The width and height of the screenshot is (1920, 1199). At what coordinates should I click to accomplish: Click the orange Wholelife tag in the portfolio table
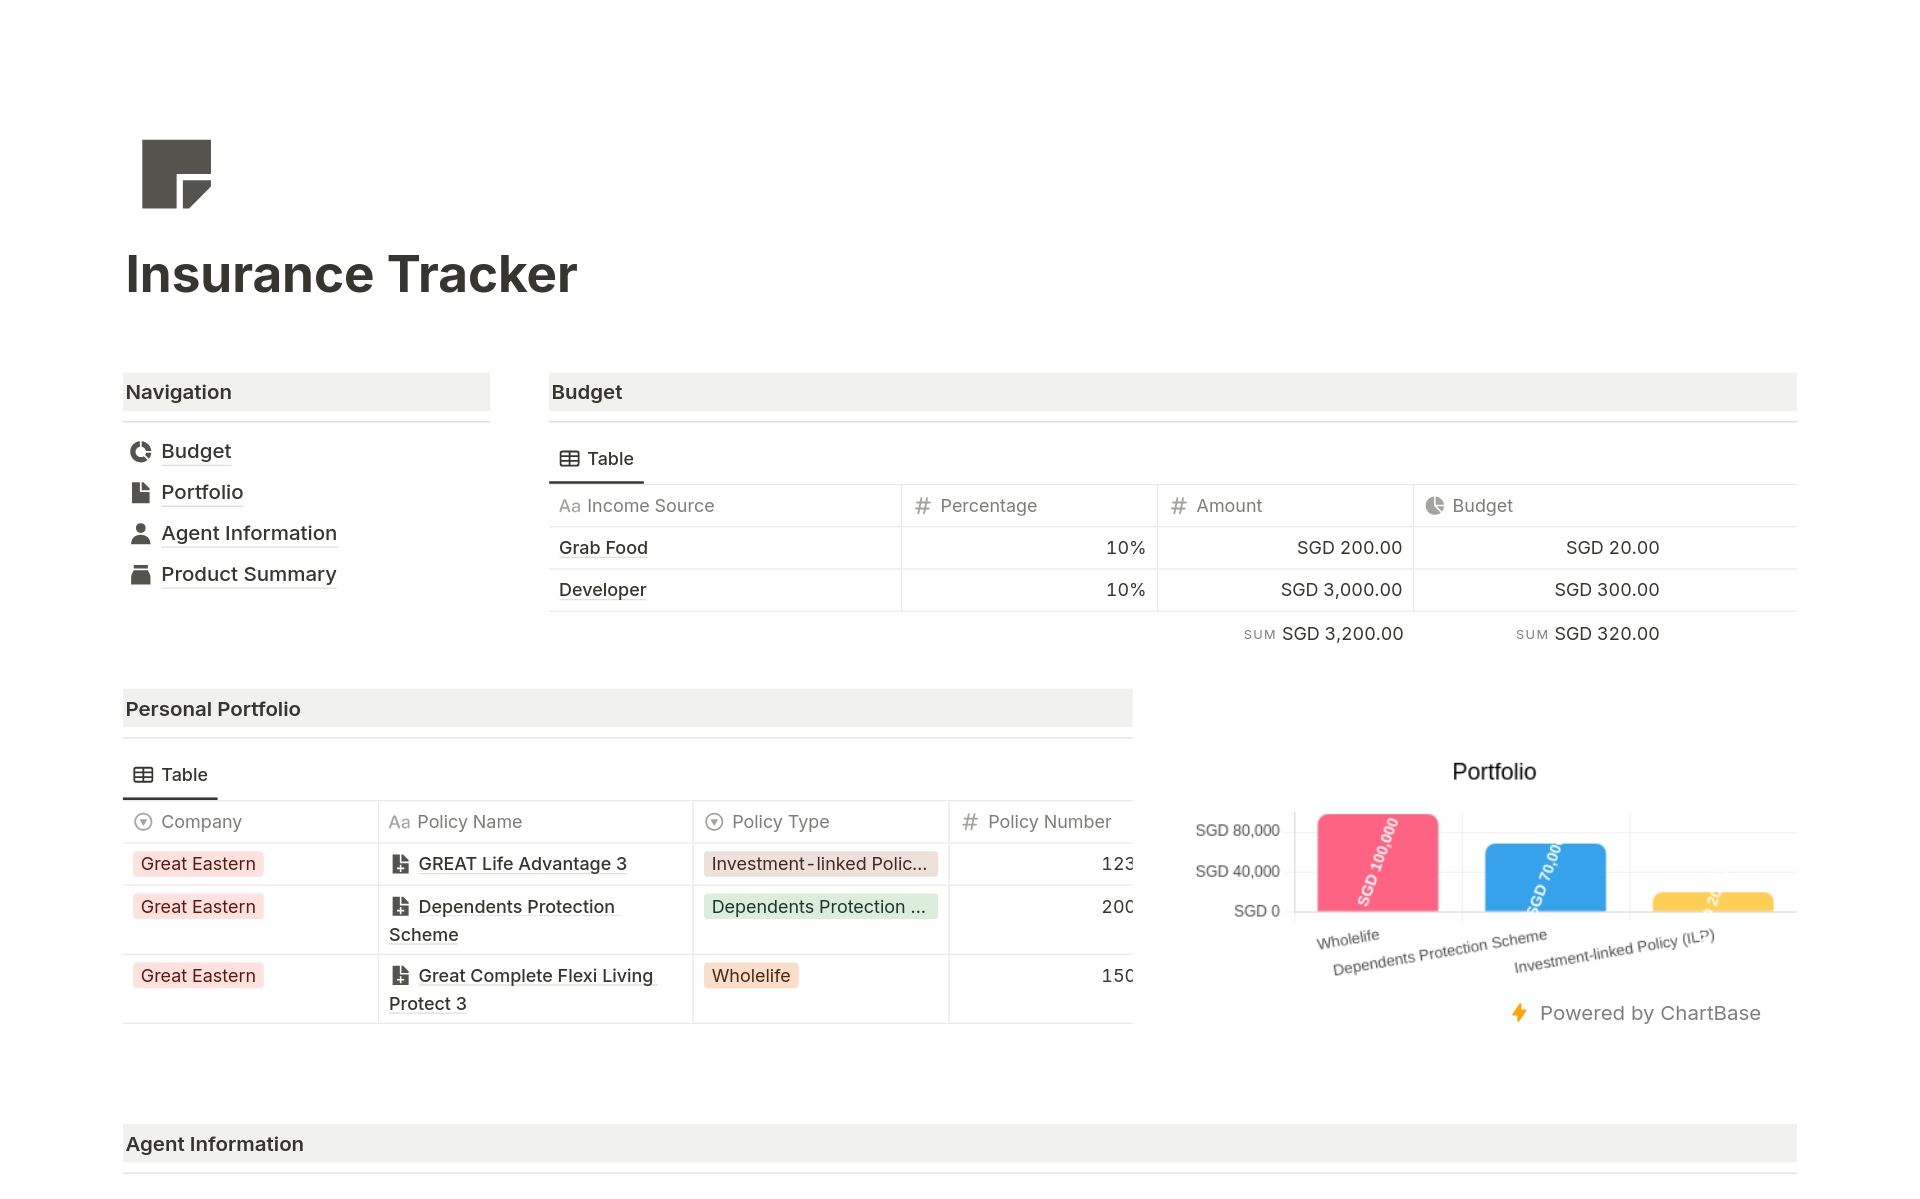click(x=749, y=975)
